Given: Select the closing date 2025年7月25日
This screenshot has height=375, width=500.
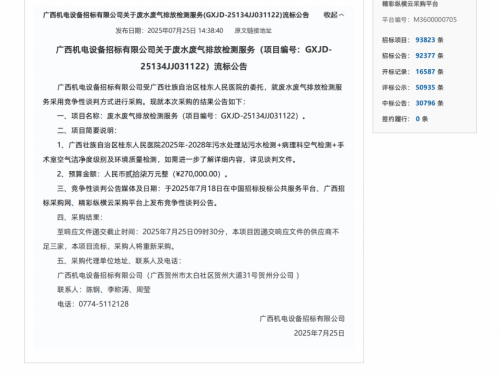Looking at the screenshot, I should point(319,333).
